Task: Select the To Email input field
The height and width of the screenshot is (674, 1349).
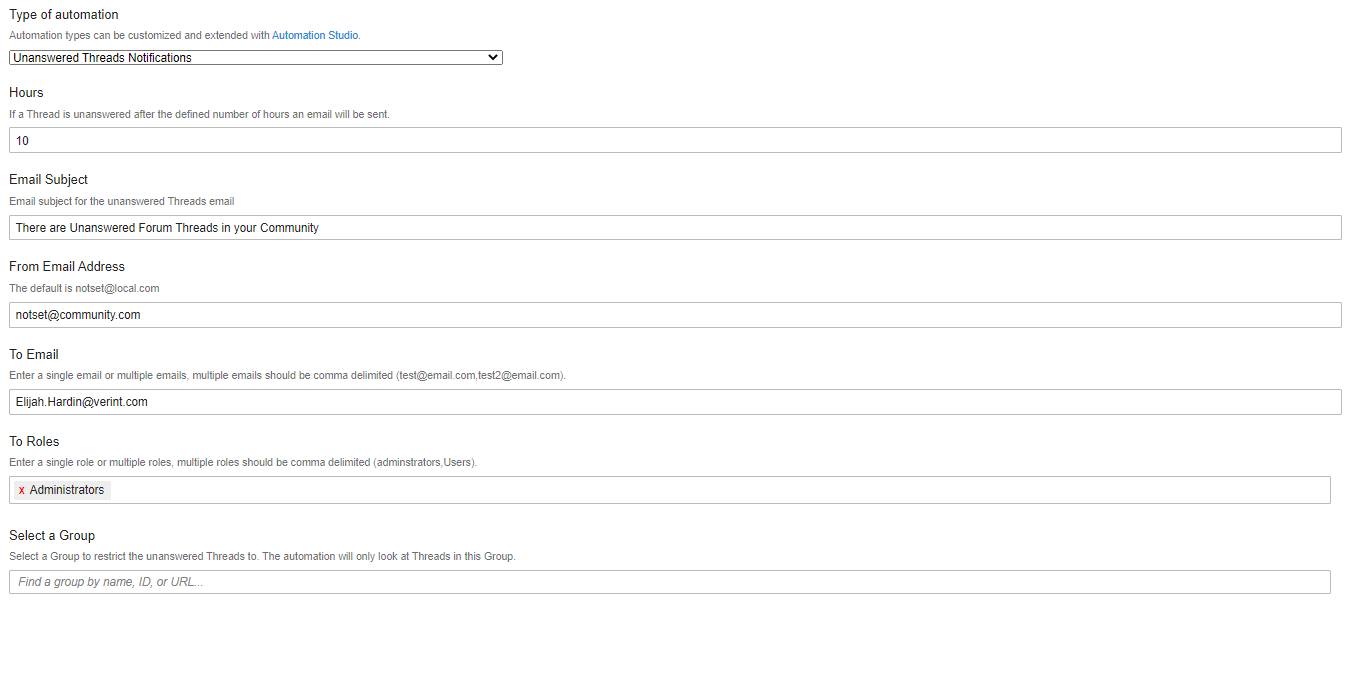Action: (x=675, y=402)
